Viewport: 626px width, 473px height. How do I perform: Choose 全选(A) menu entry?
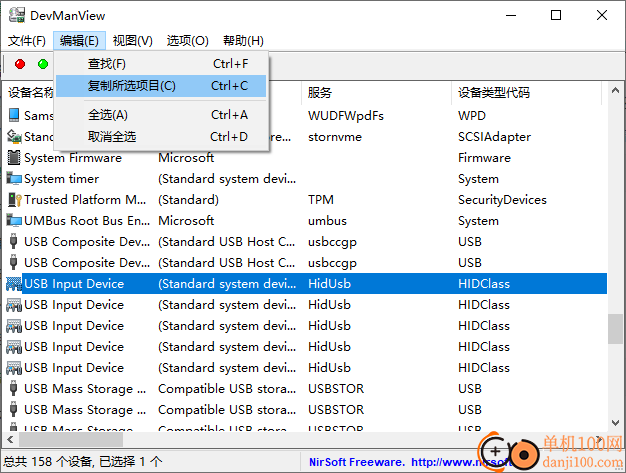[x=161, y=115]
